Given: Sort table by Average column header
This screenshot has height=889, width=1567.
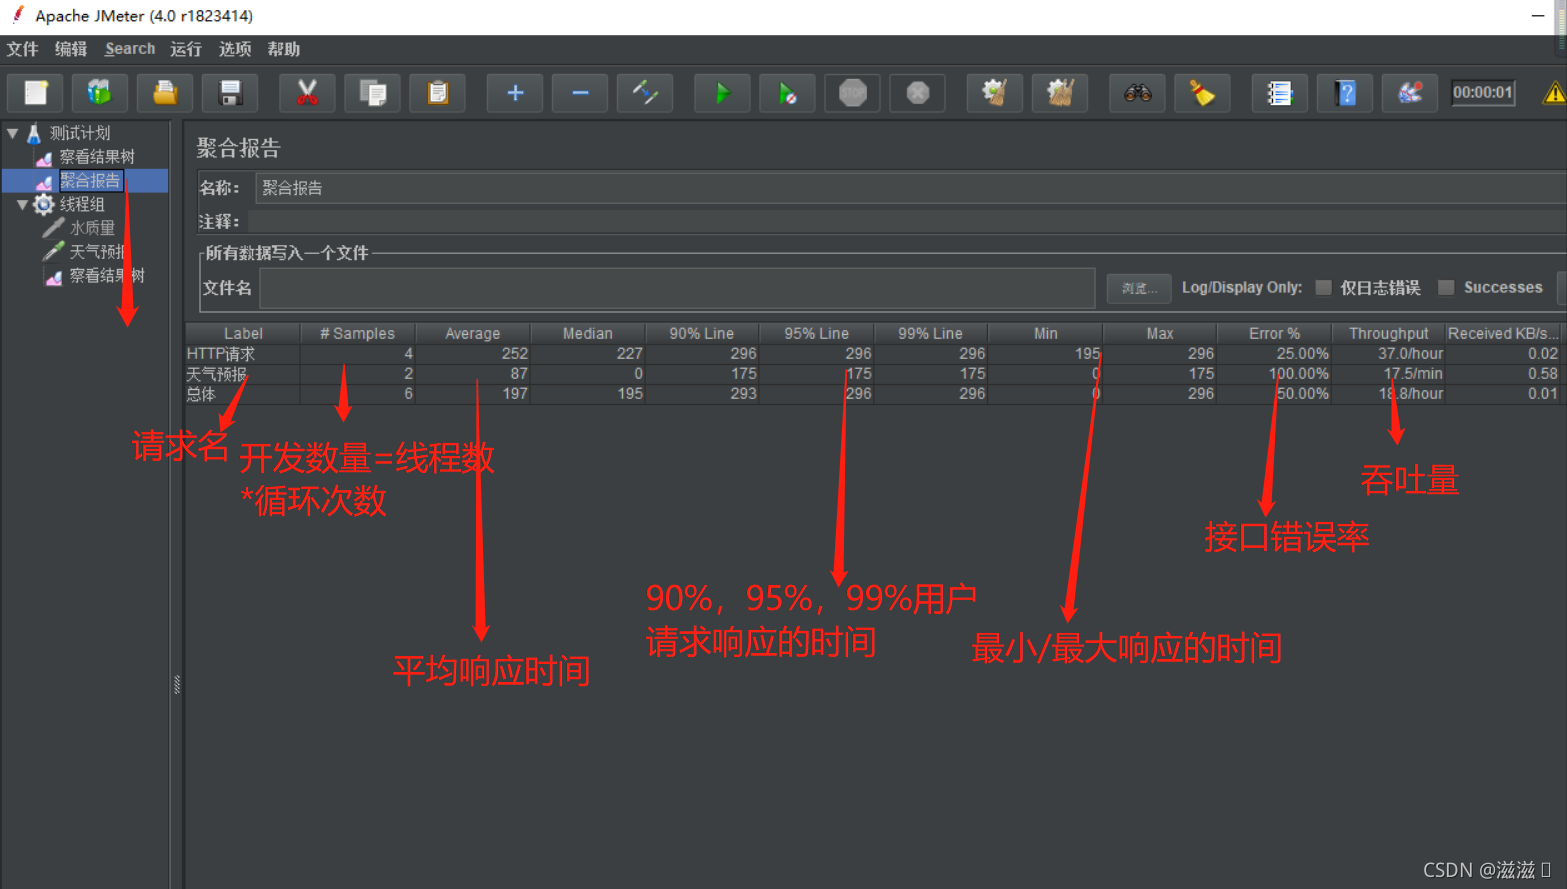Looking at the screenshot, I should pyautogui.click(x=472, y=333).
